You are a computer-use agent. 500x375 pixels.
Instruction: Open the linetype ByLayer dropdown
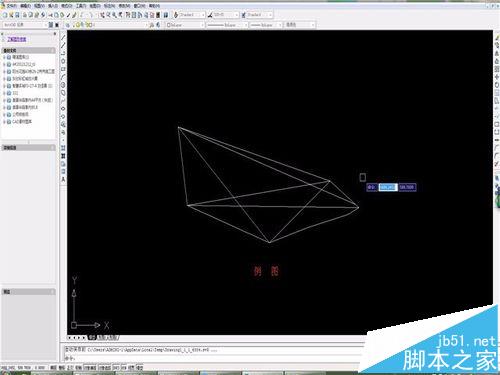[x=227, y=25]
